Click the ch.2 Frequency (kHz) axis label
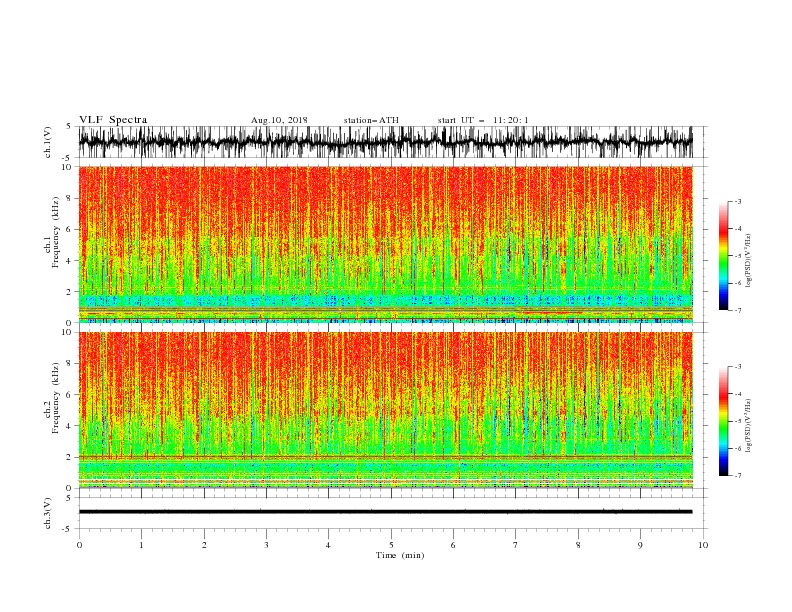Viewport: 792px width, 612px height. [52, 397]
